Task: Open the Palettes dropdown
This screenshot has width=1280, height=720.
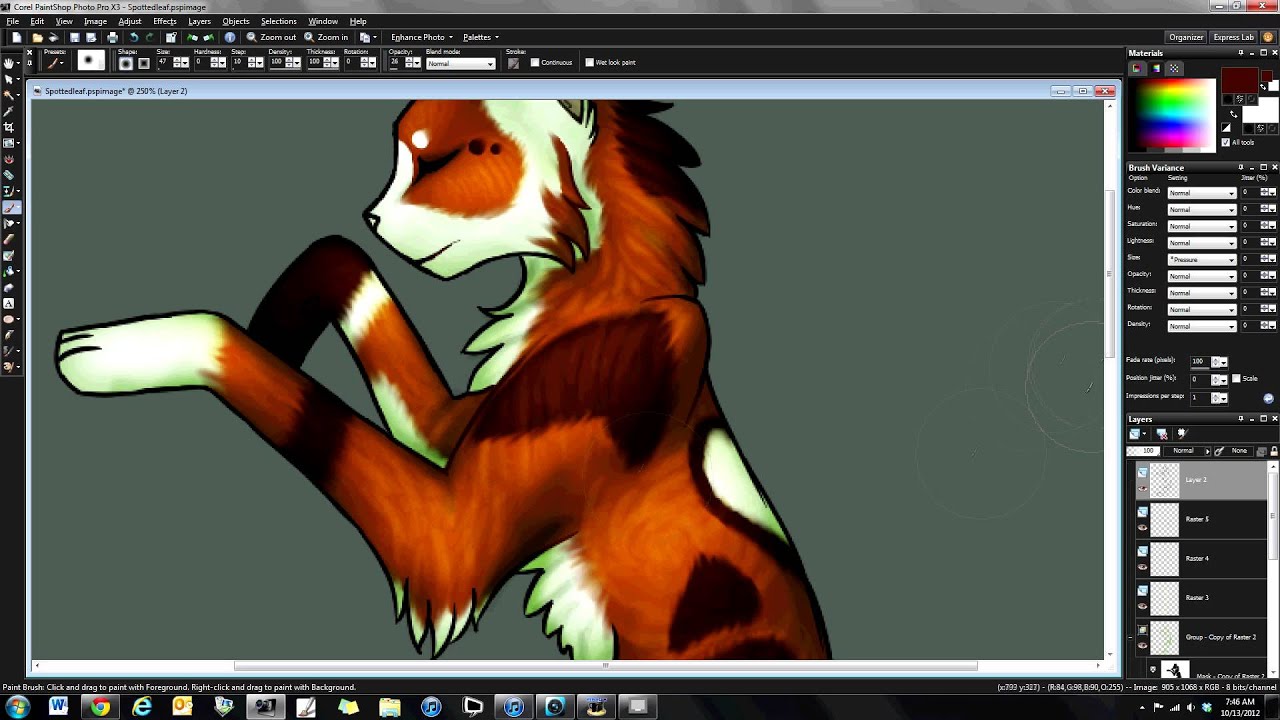Action: point(481,37)
